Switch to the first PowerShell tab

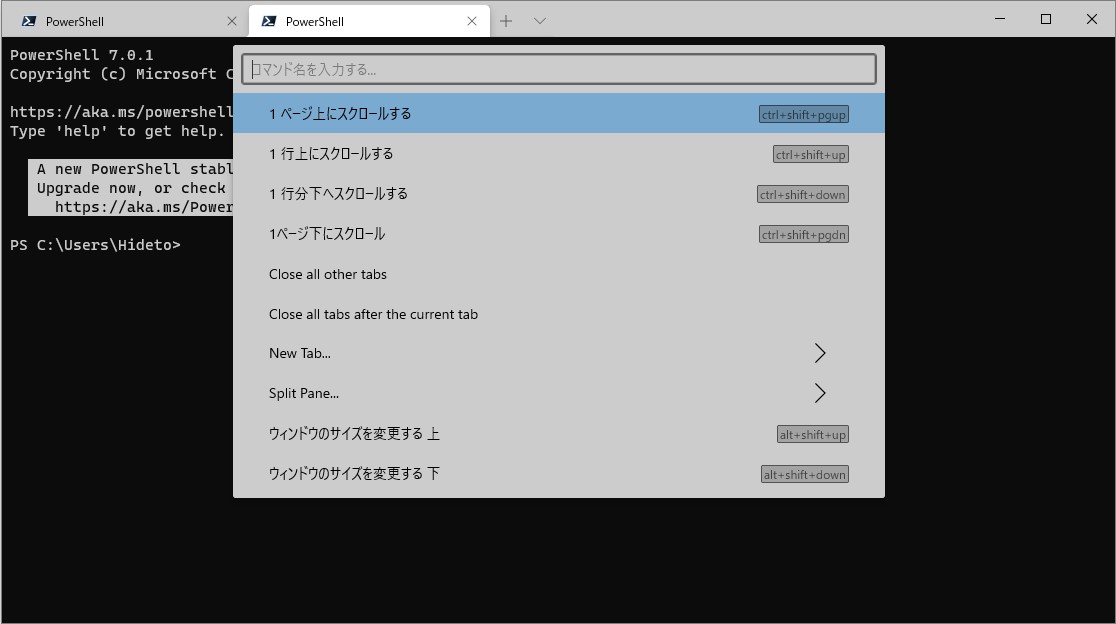[x=120, y=19]
